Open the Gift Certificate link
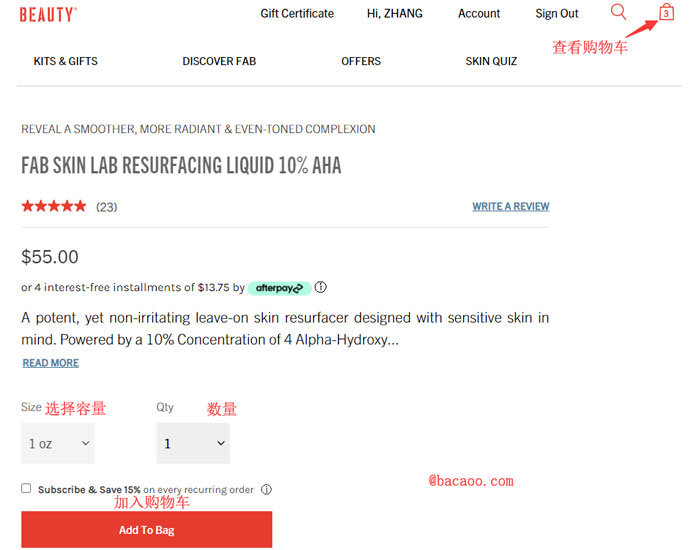 click(x=297, y=13)
